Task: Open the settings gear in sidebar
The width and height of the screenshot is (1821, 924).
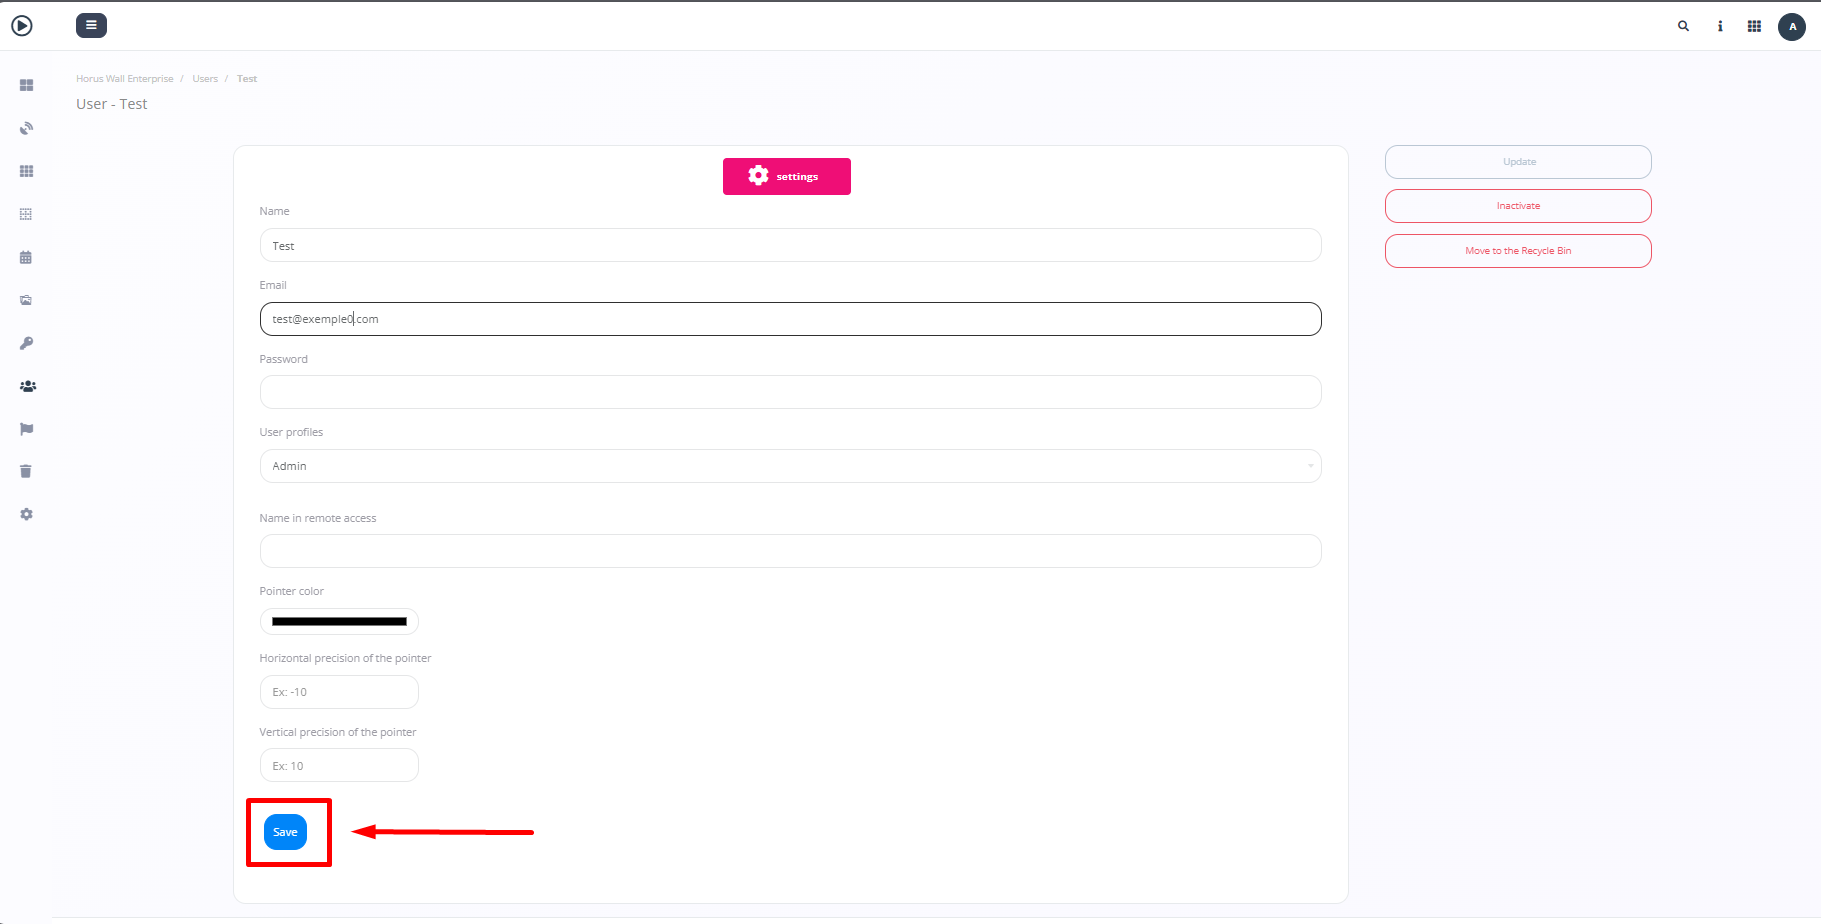Action: [25, 514]
